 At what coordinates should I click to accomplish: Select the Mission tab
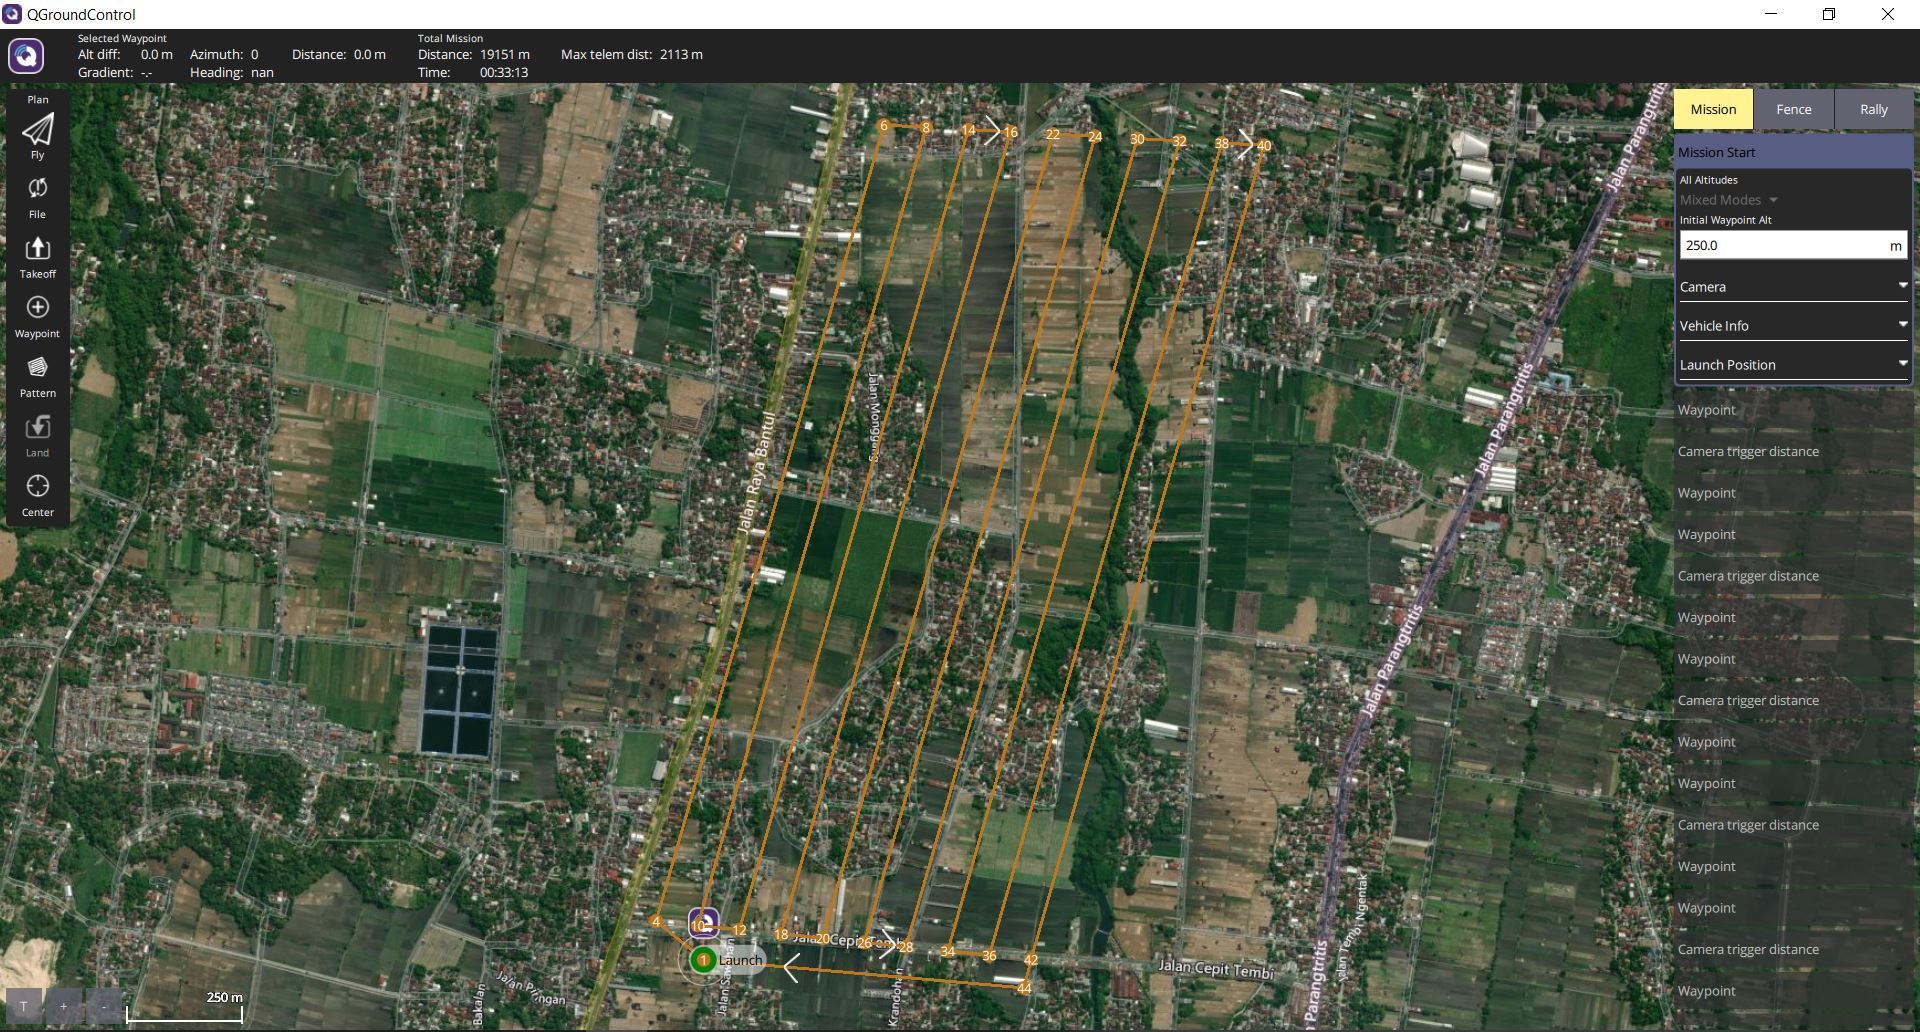tap(1713, 109)
